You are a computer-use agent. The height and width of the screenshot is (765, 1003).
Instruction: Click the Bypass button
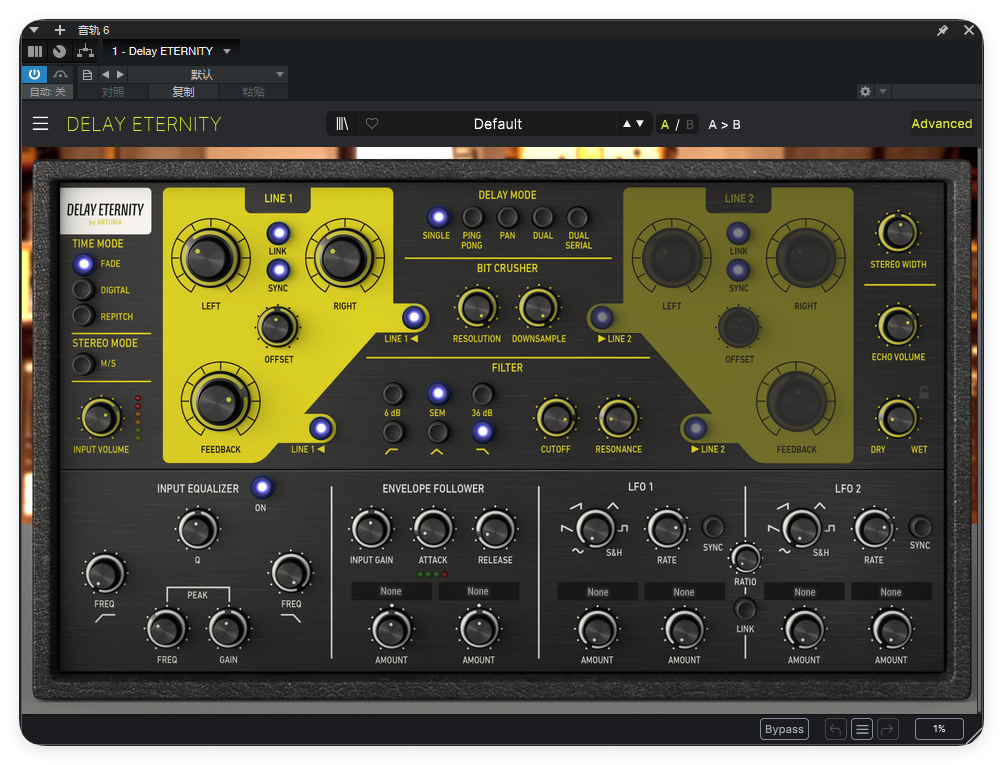point(784,729)
